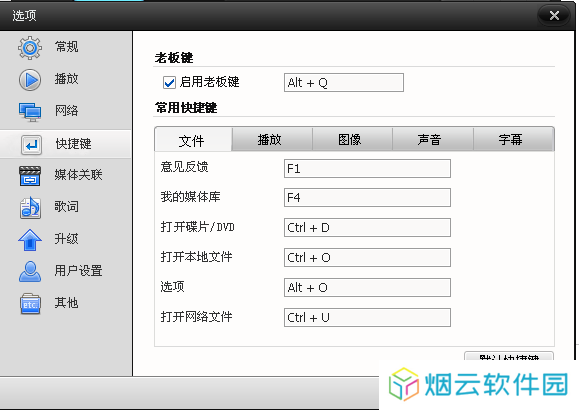579x410 pixels.
Task: Click the 选项 Alt + O shortcut field
Action: [367, 287]
